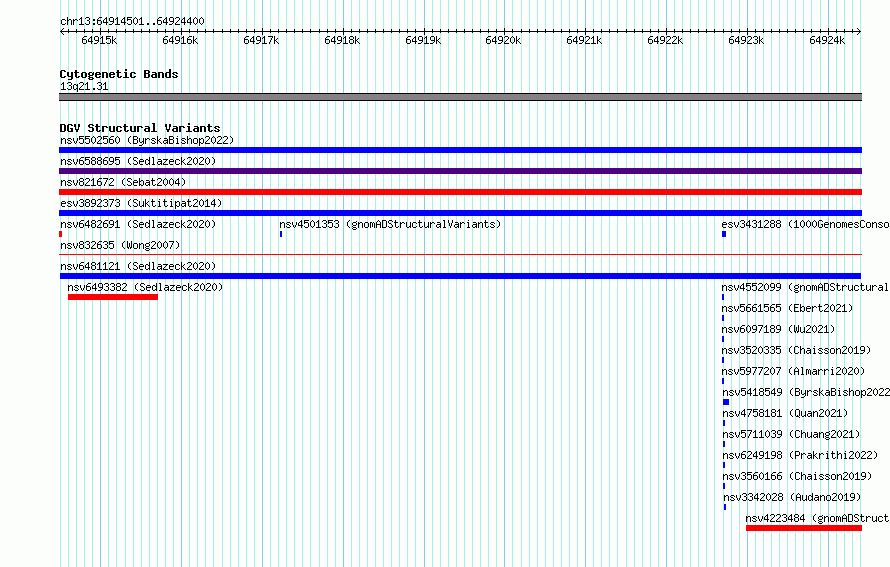This screenshot has height=567, width=890.
Task: Open nsv6588695 (Sedlazeck2020) variant label
Action: pyautogui.click(x=138, y=161)
